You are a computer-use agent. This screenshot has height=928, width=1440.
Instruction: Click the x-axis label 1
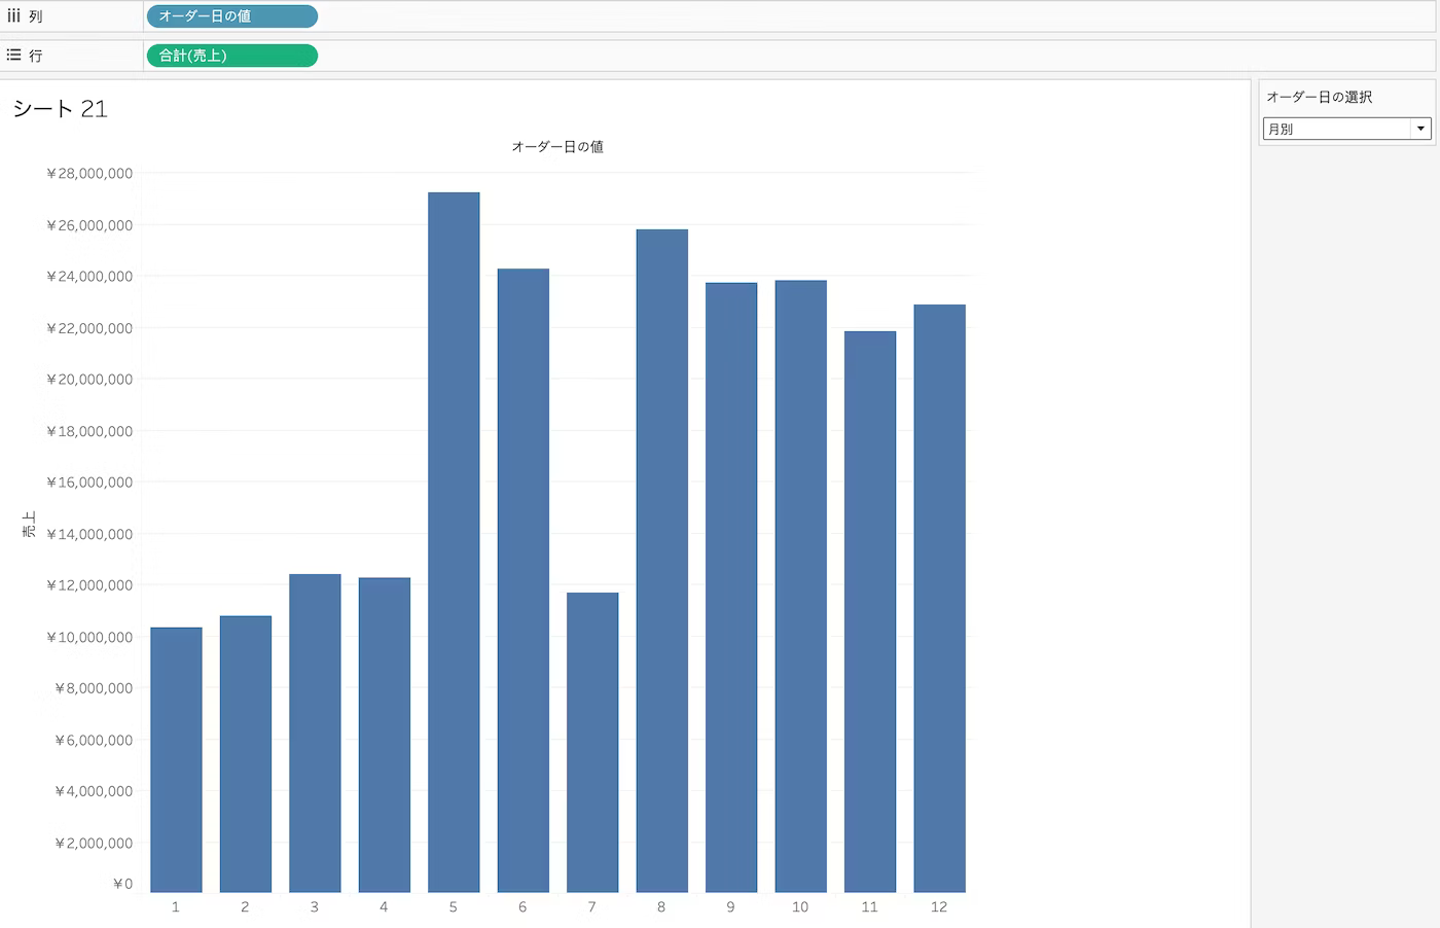click(176, 907)
